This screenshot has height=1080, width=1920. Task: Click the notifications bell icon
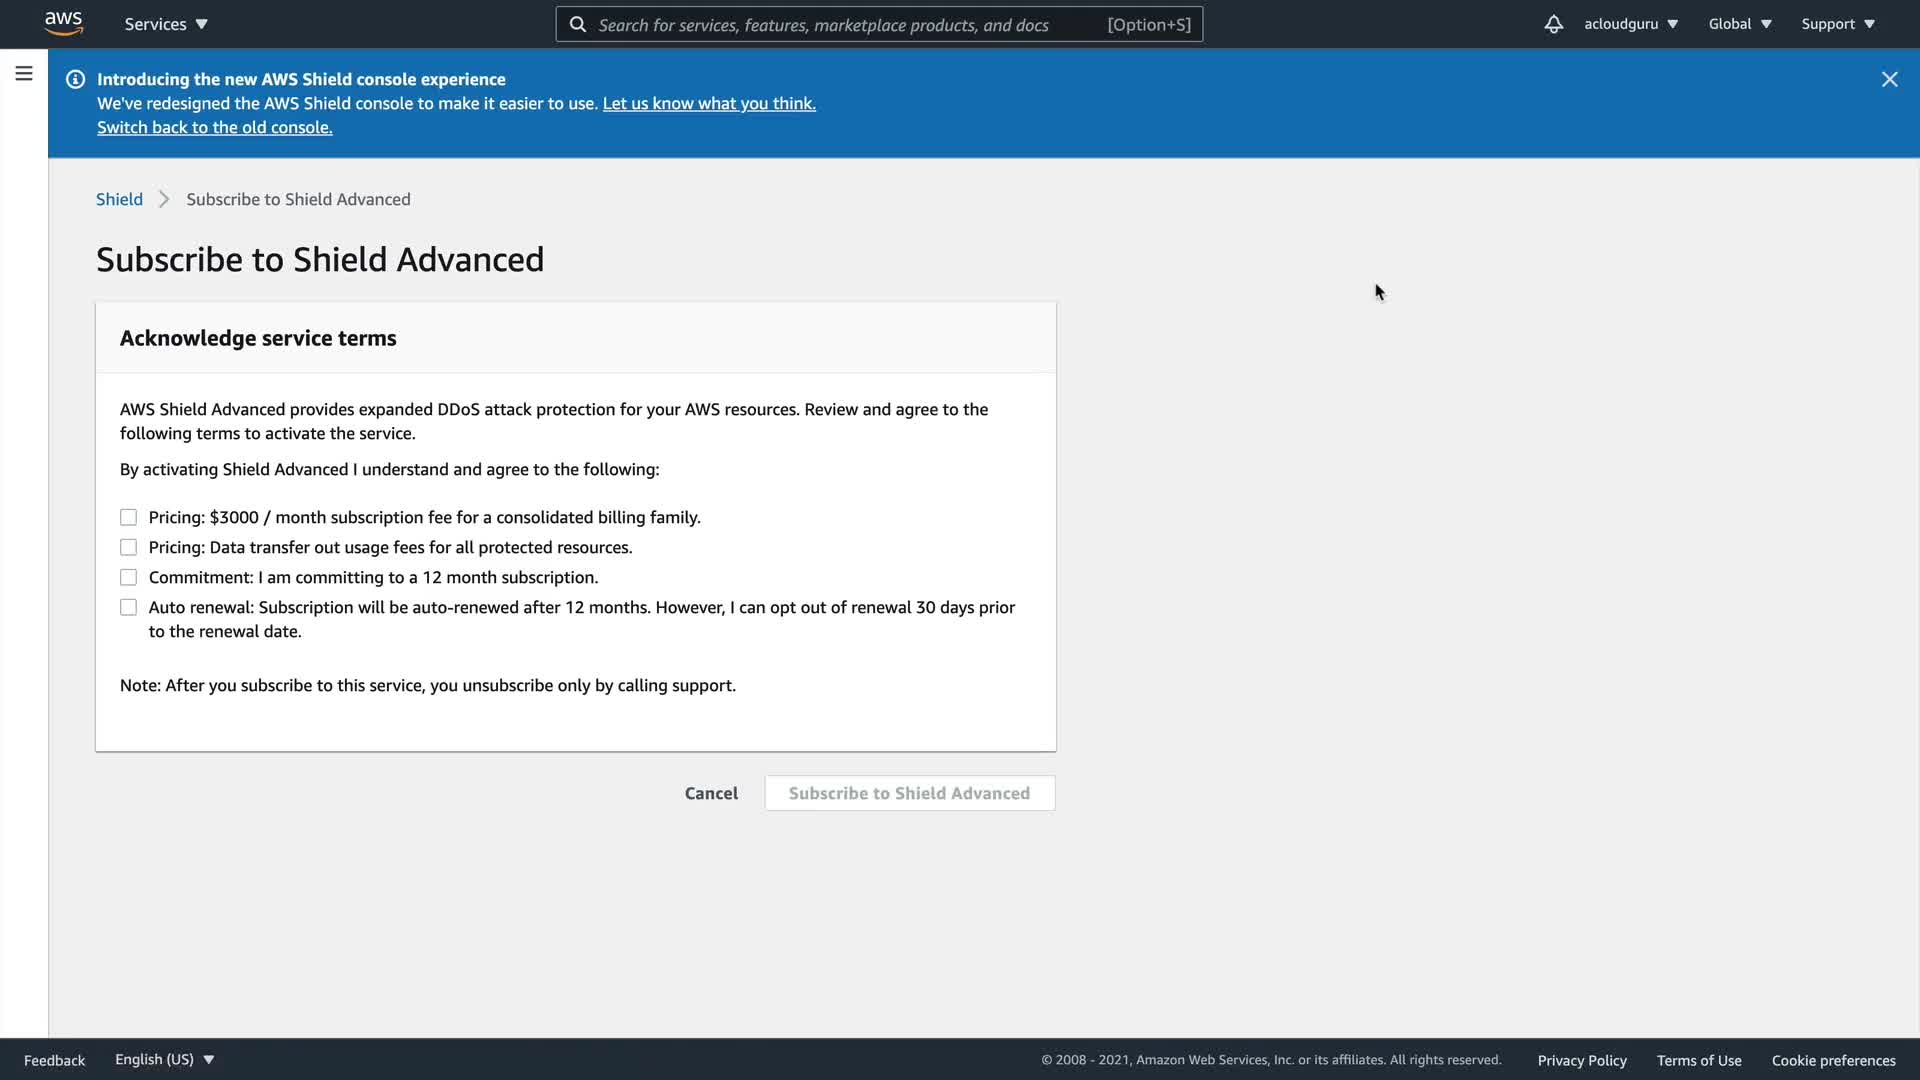[x=1553, y=24]
